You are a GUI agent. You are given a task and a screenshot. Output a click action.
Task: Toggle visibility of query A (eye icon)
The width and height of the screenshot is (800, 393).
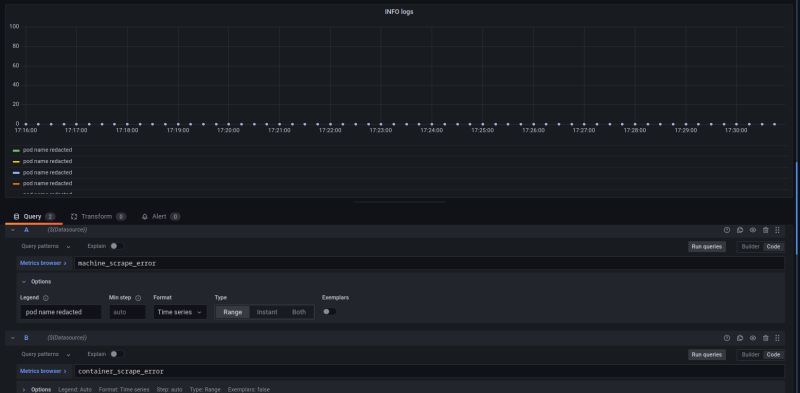pyautogui.click(x=753, y=230)
